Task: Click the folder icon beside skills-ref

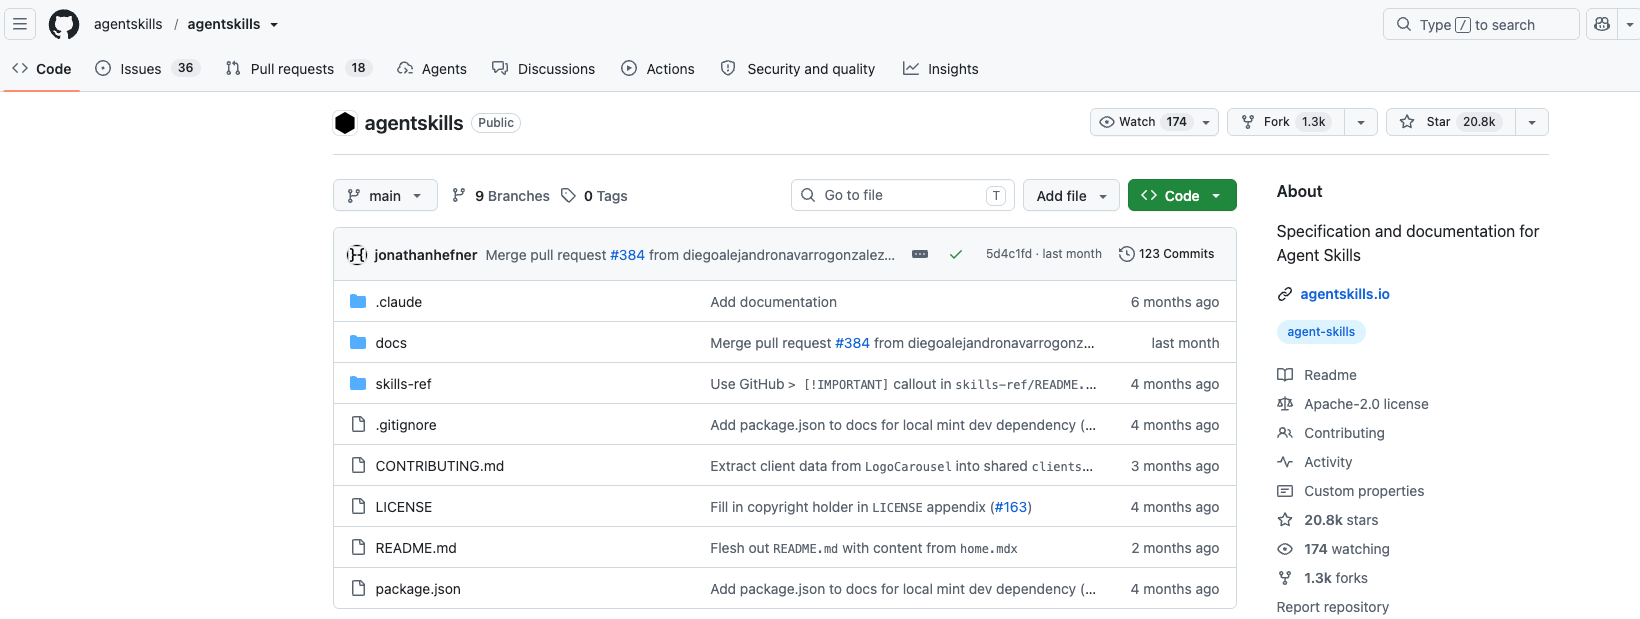Action: click(x=358, y=383)
